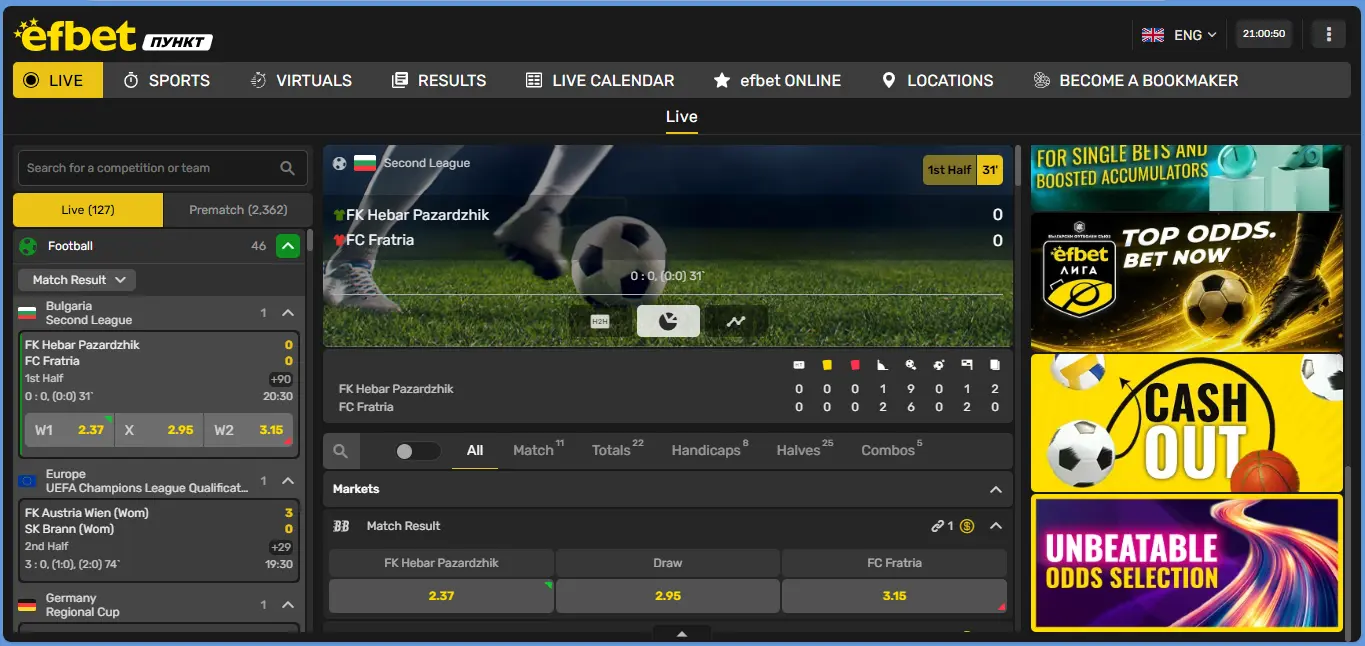This screenshot has height=646, width=1365.
Task: Click the Germany flag in the sidebar
Action: coord(28,605)
